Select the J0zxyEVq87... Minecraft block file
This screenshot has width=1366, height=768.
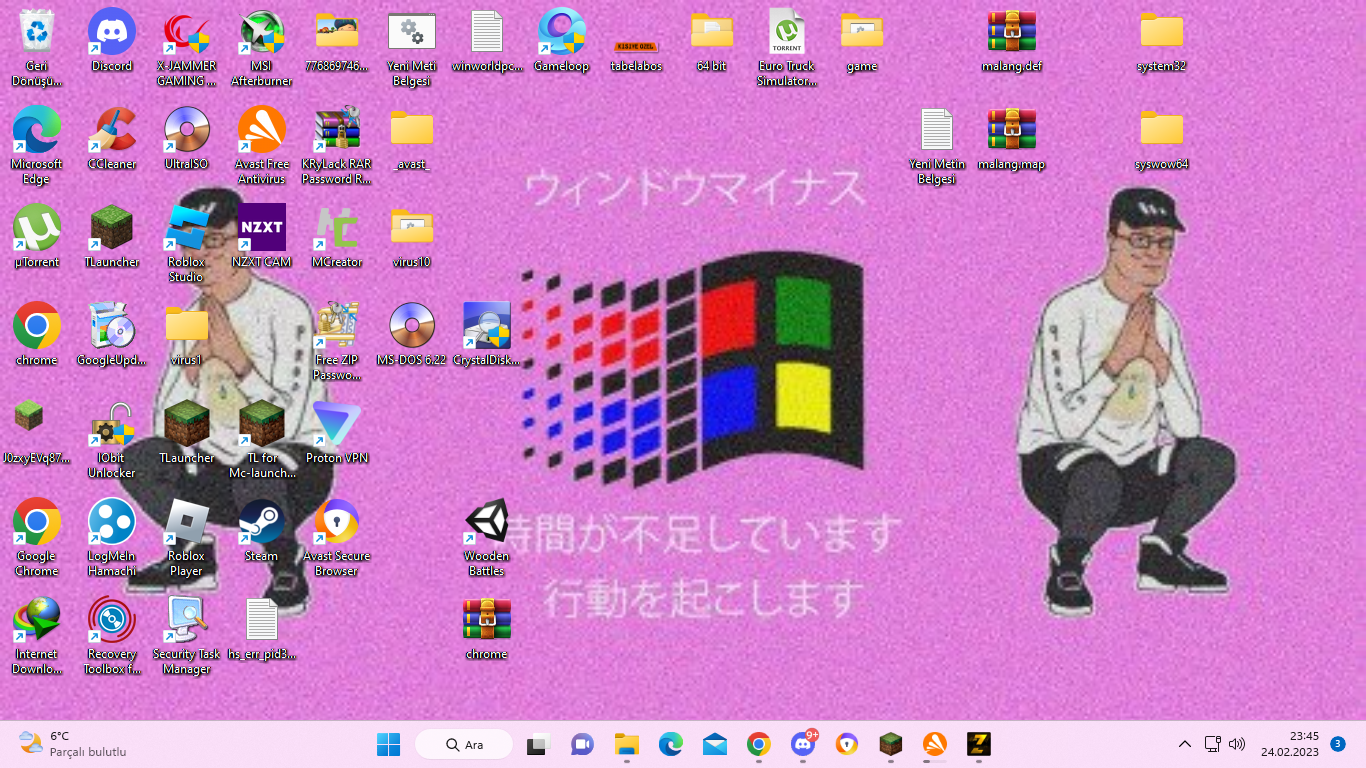[x=37, y=432]
